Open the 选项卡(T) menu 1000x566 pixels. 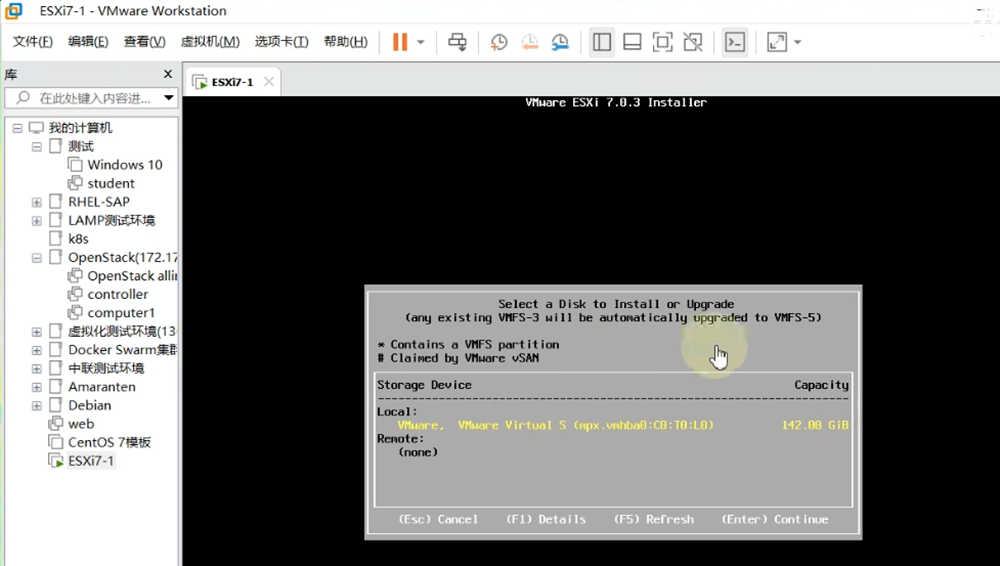tap(281, 41)
